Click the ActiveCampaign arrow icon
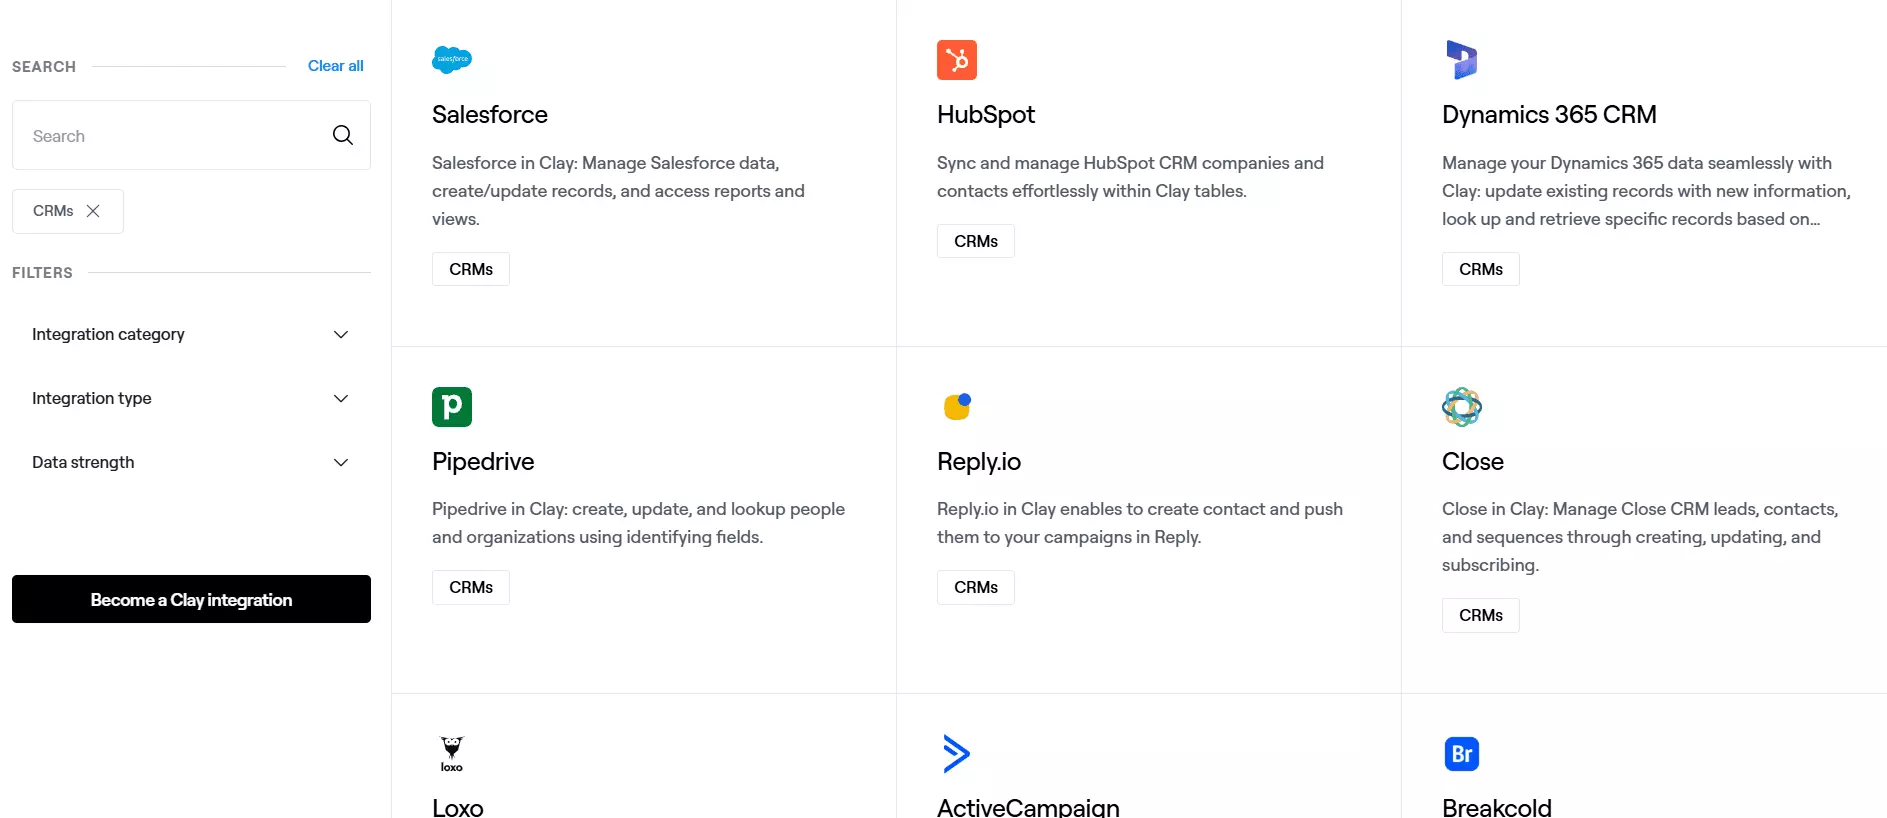 [957, 753]
